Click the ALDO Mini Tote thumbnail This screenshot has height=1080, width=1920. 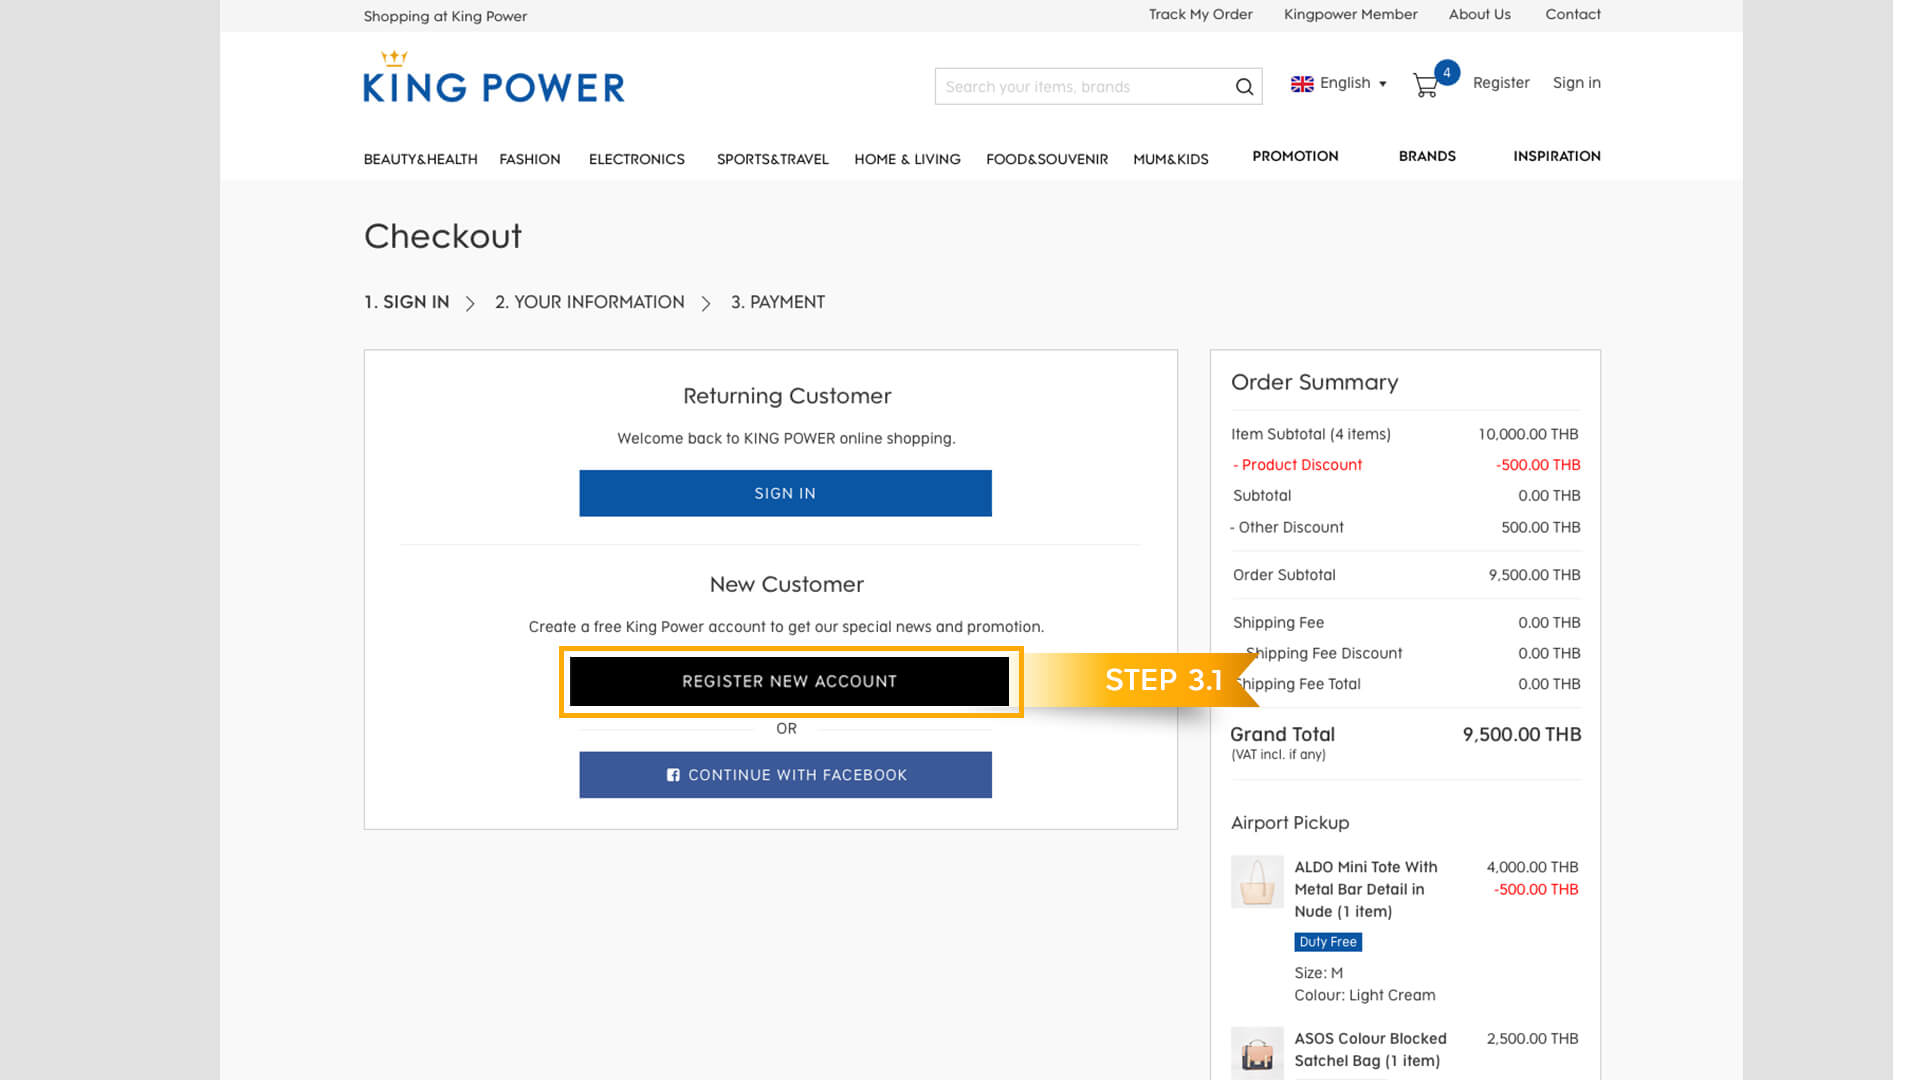click(1257, 881)
